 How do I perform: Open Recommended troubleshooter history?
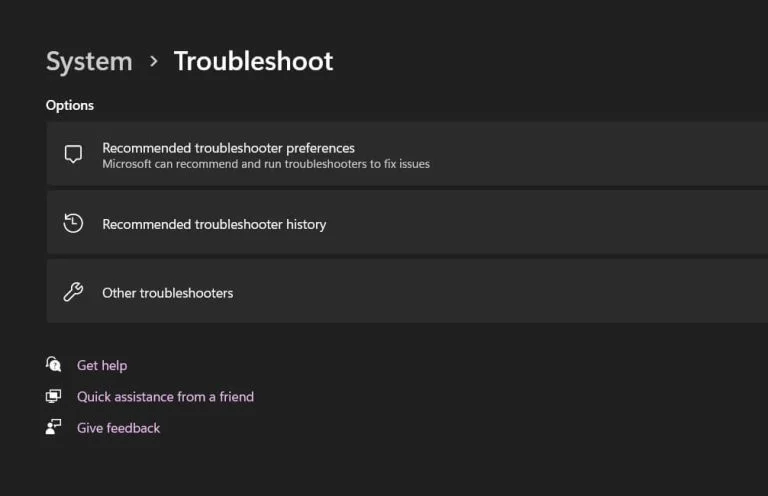tap(214, 224)
